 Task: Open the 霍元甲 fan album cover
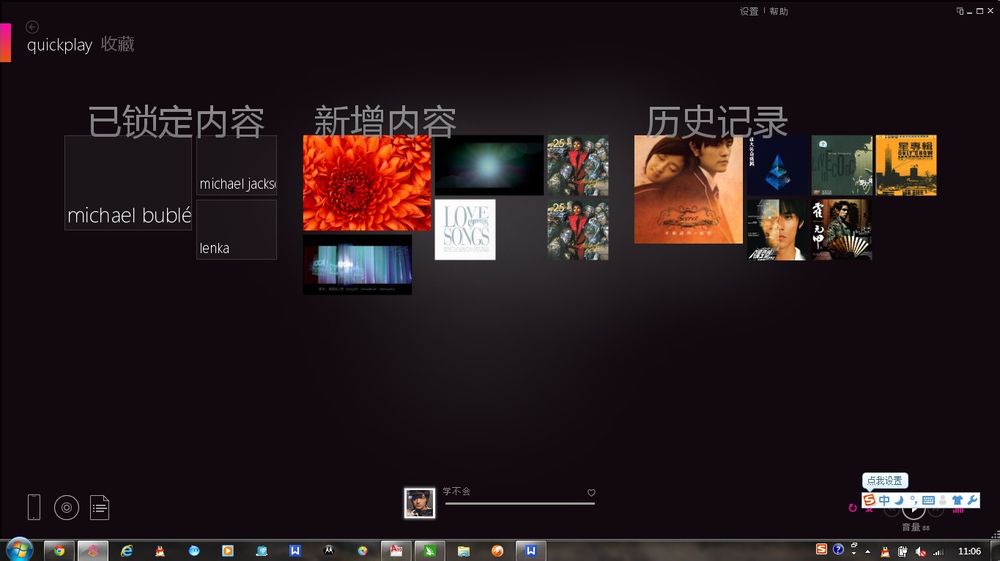[x=842, y=230]
